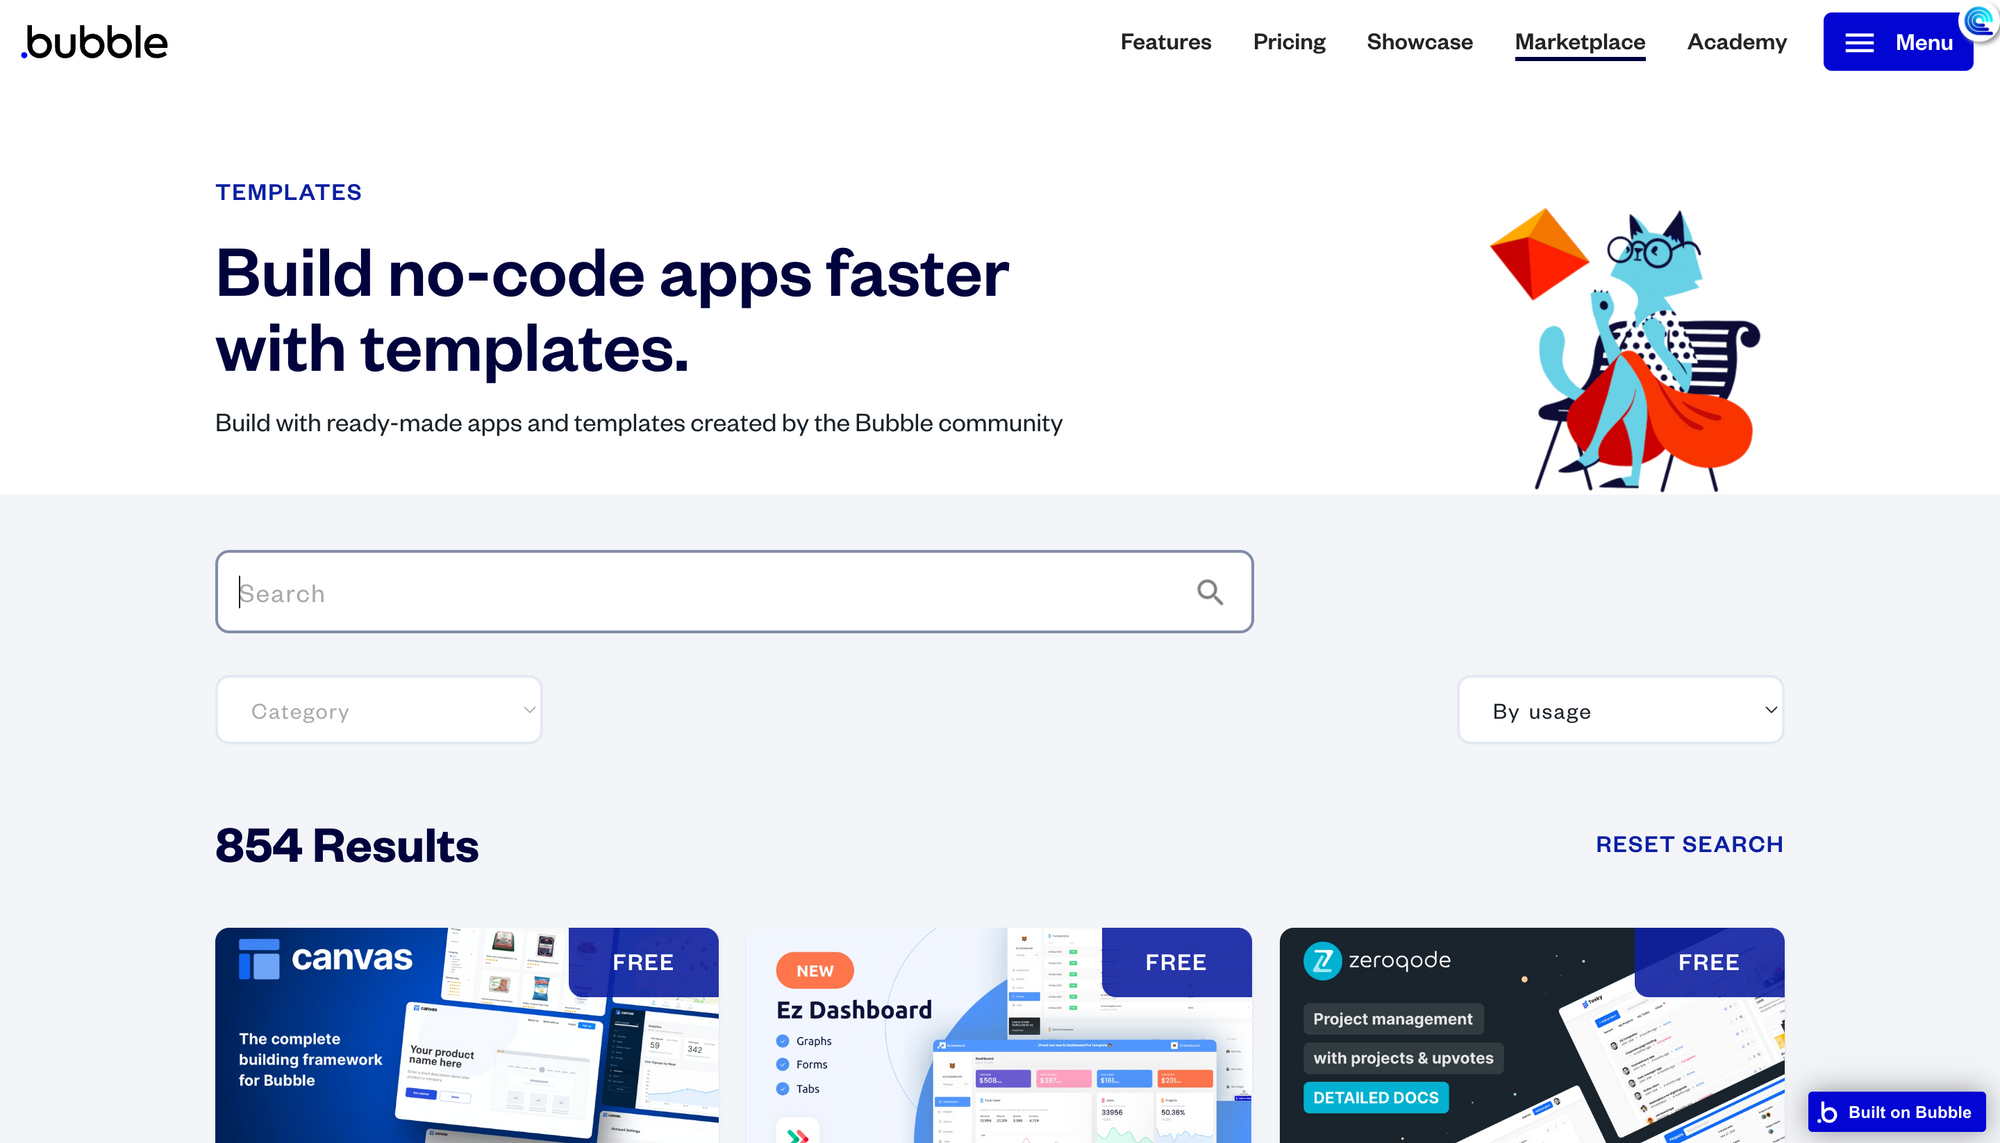Viewport: 2000px width, 1143px height.
Task: Click the Pricing navigation link
Action: (x=1288, y=41)
